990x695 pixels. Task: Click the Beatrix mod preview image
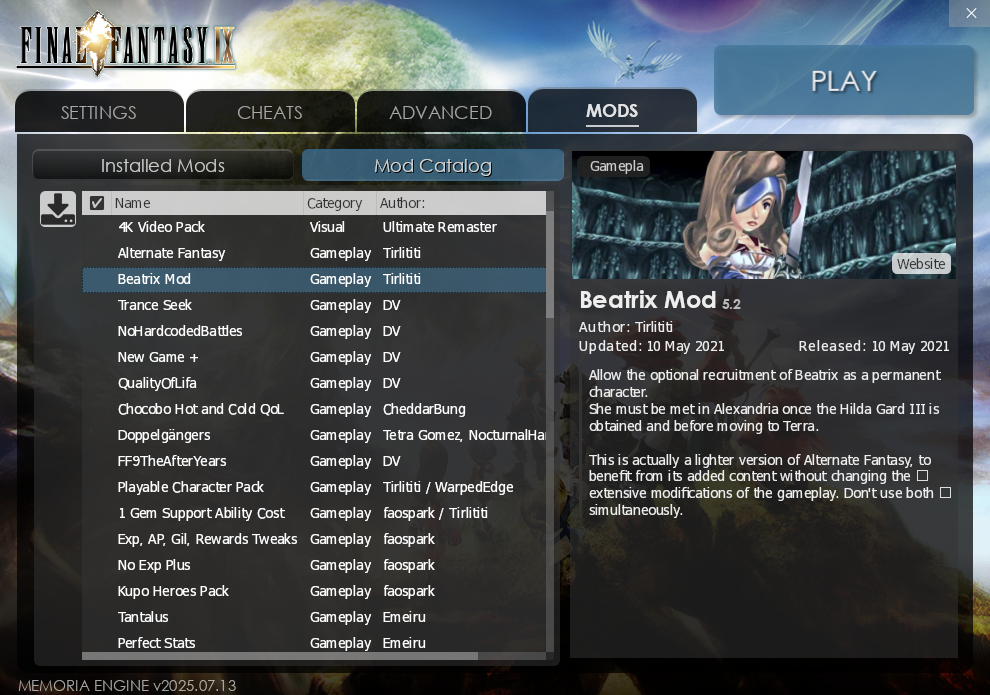764,215
